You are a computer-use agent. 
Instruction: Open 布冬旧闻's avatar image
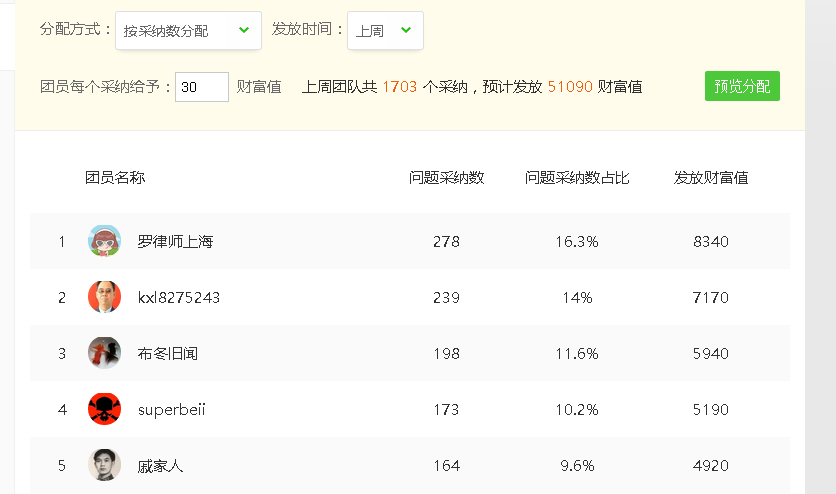point(104,353)
